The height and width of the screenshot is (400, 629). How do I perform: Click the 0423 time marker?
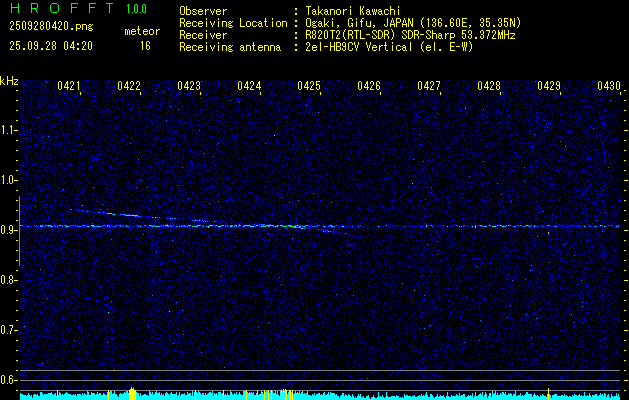[x=189, y=87]
